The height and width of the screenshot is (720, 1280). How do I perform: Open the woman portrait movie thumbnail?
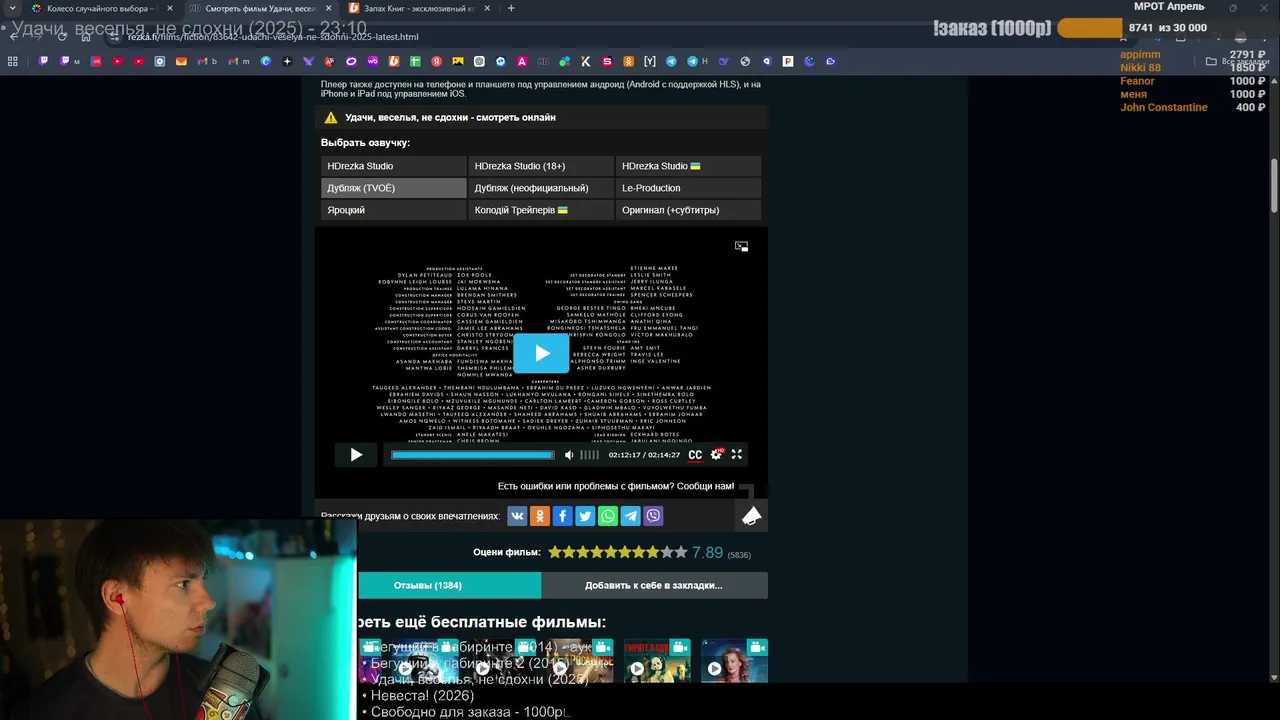[x=734, y=661]
